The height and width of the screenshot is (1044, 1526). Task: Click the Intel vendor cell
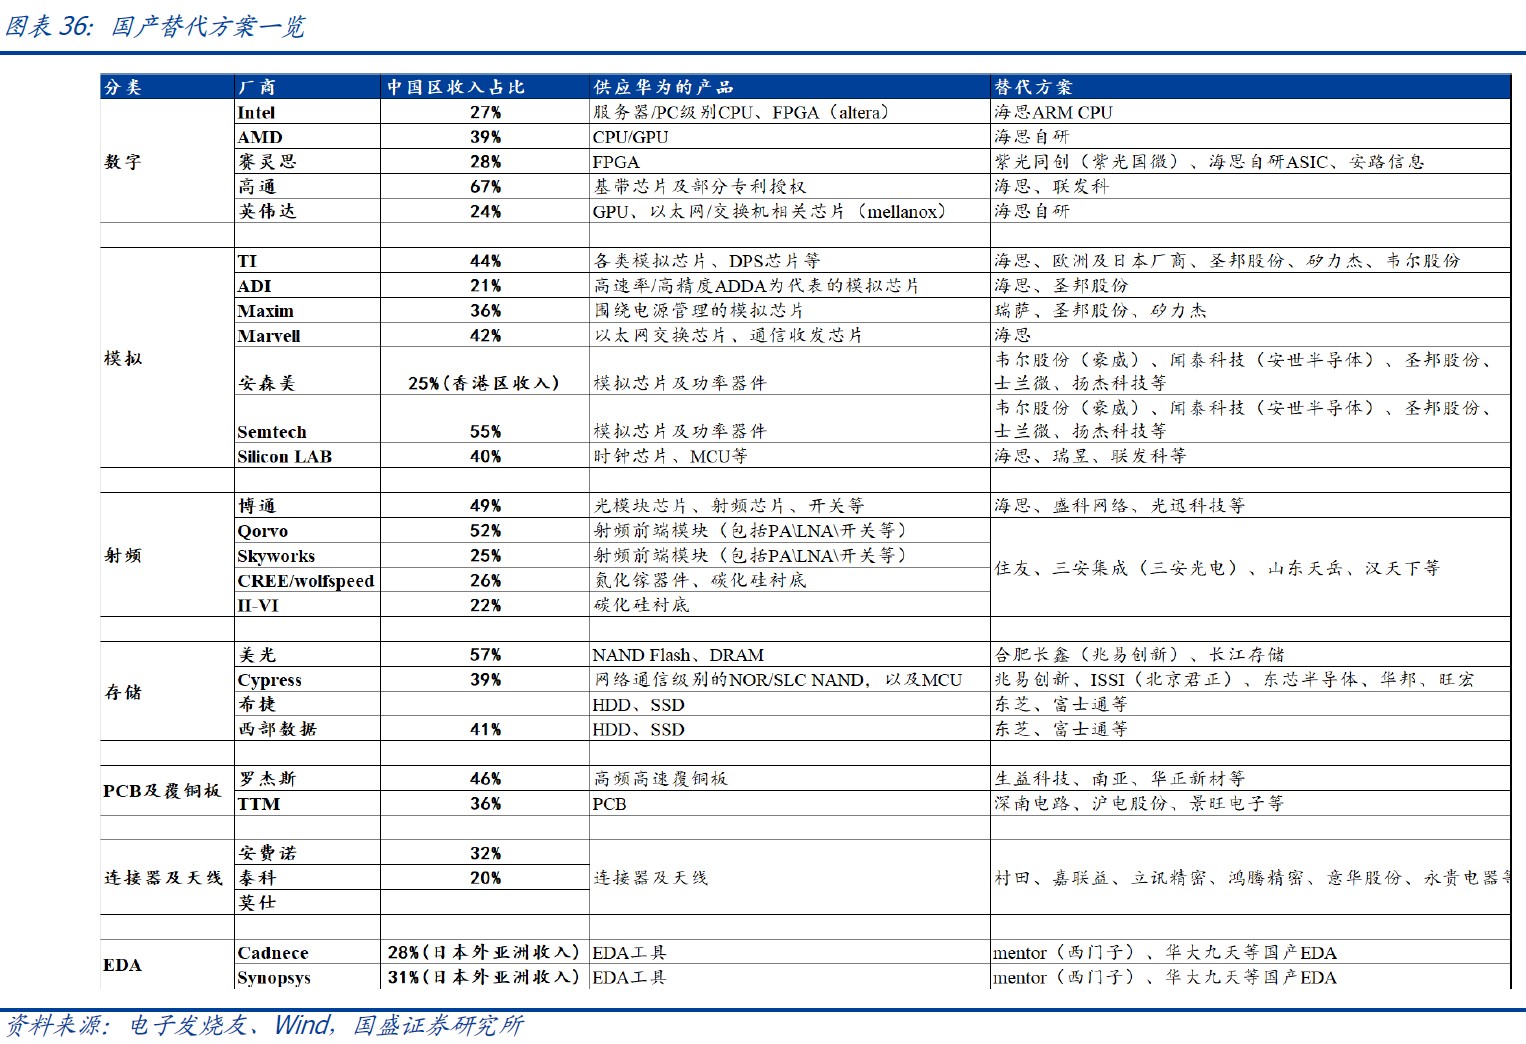click(x=307, y=112)
